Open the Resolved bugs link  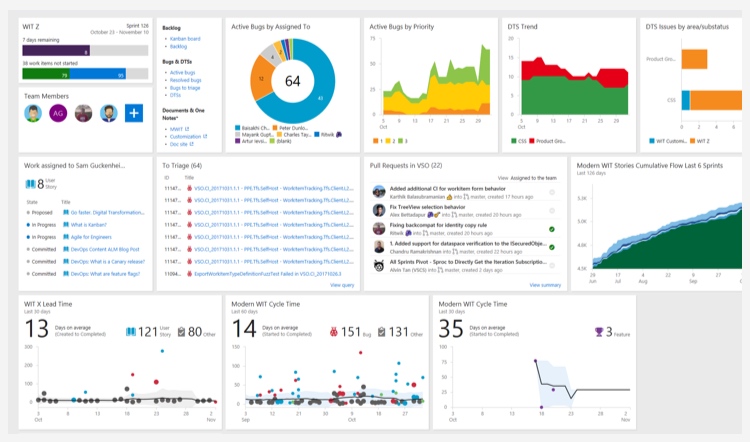click(186, 80)
